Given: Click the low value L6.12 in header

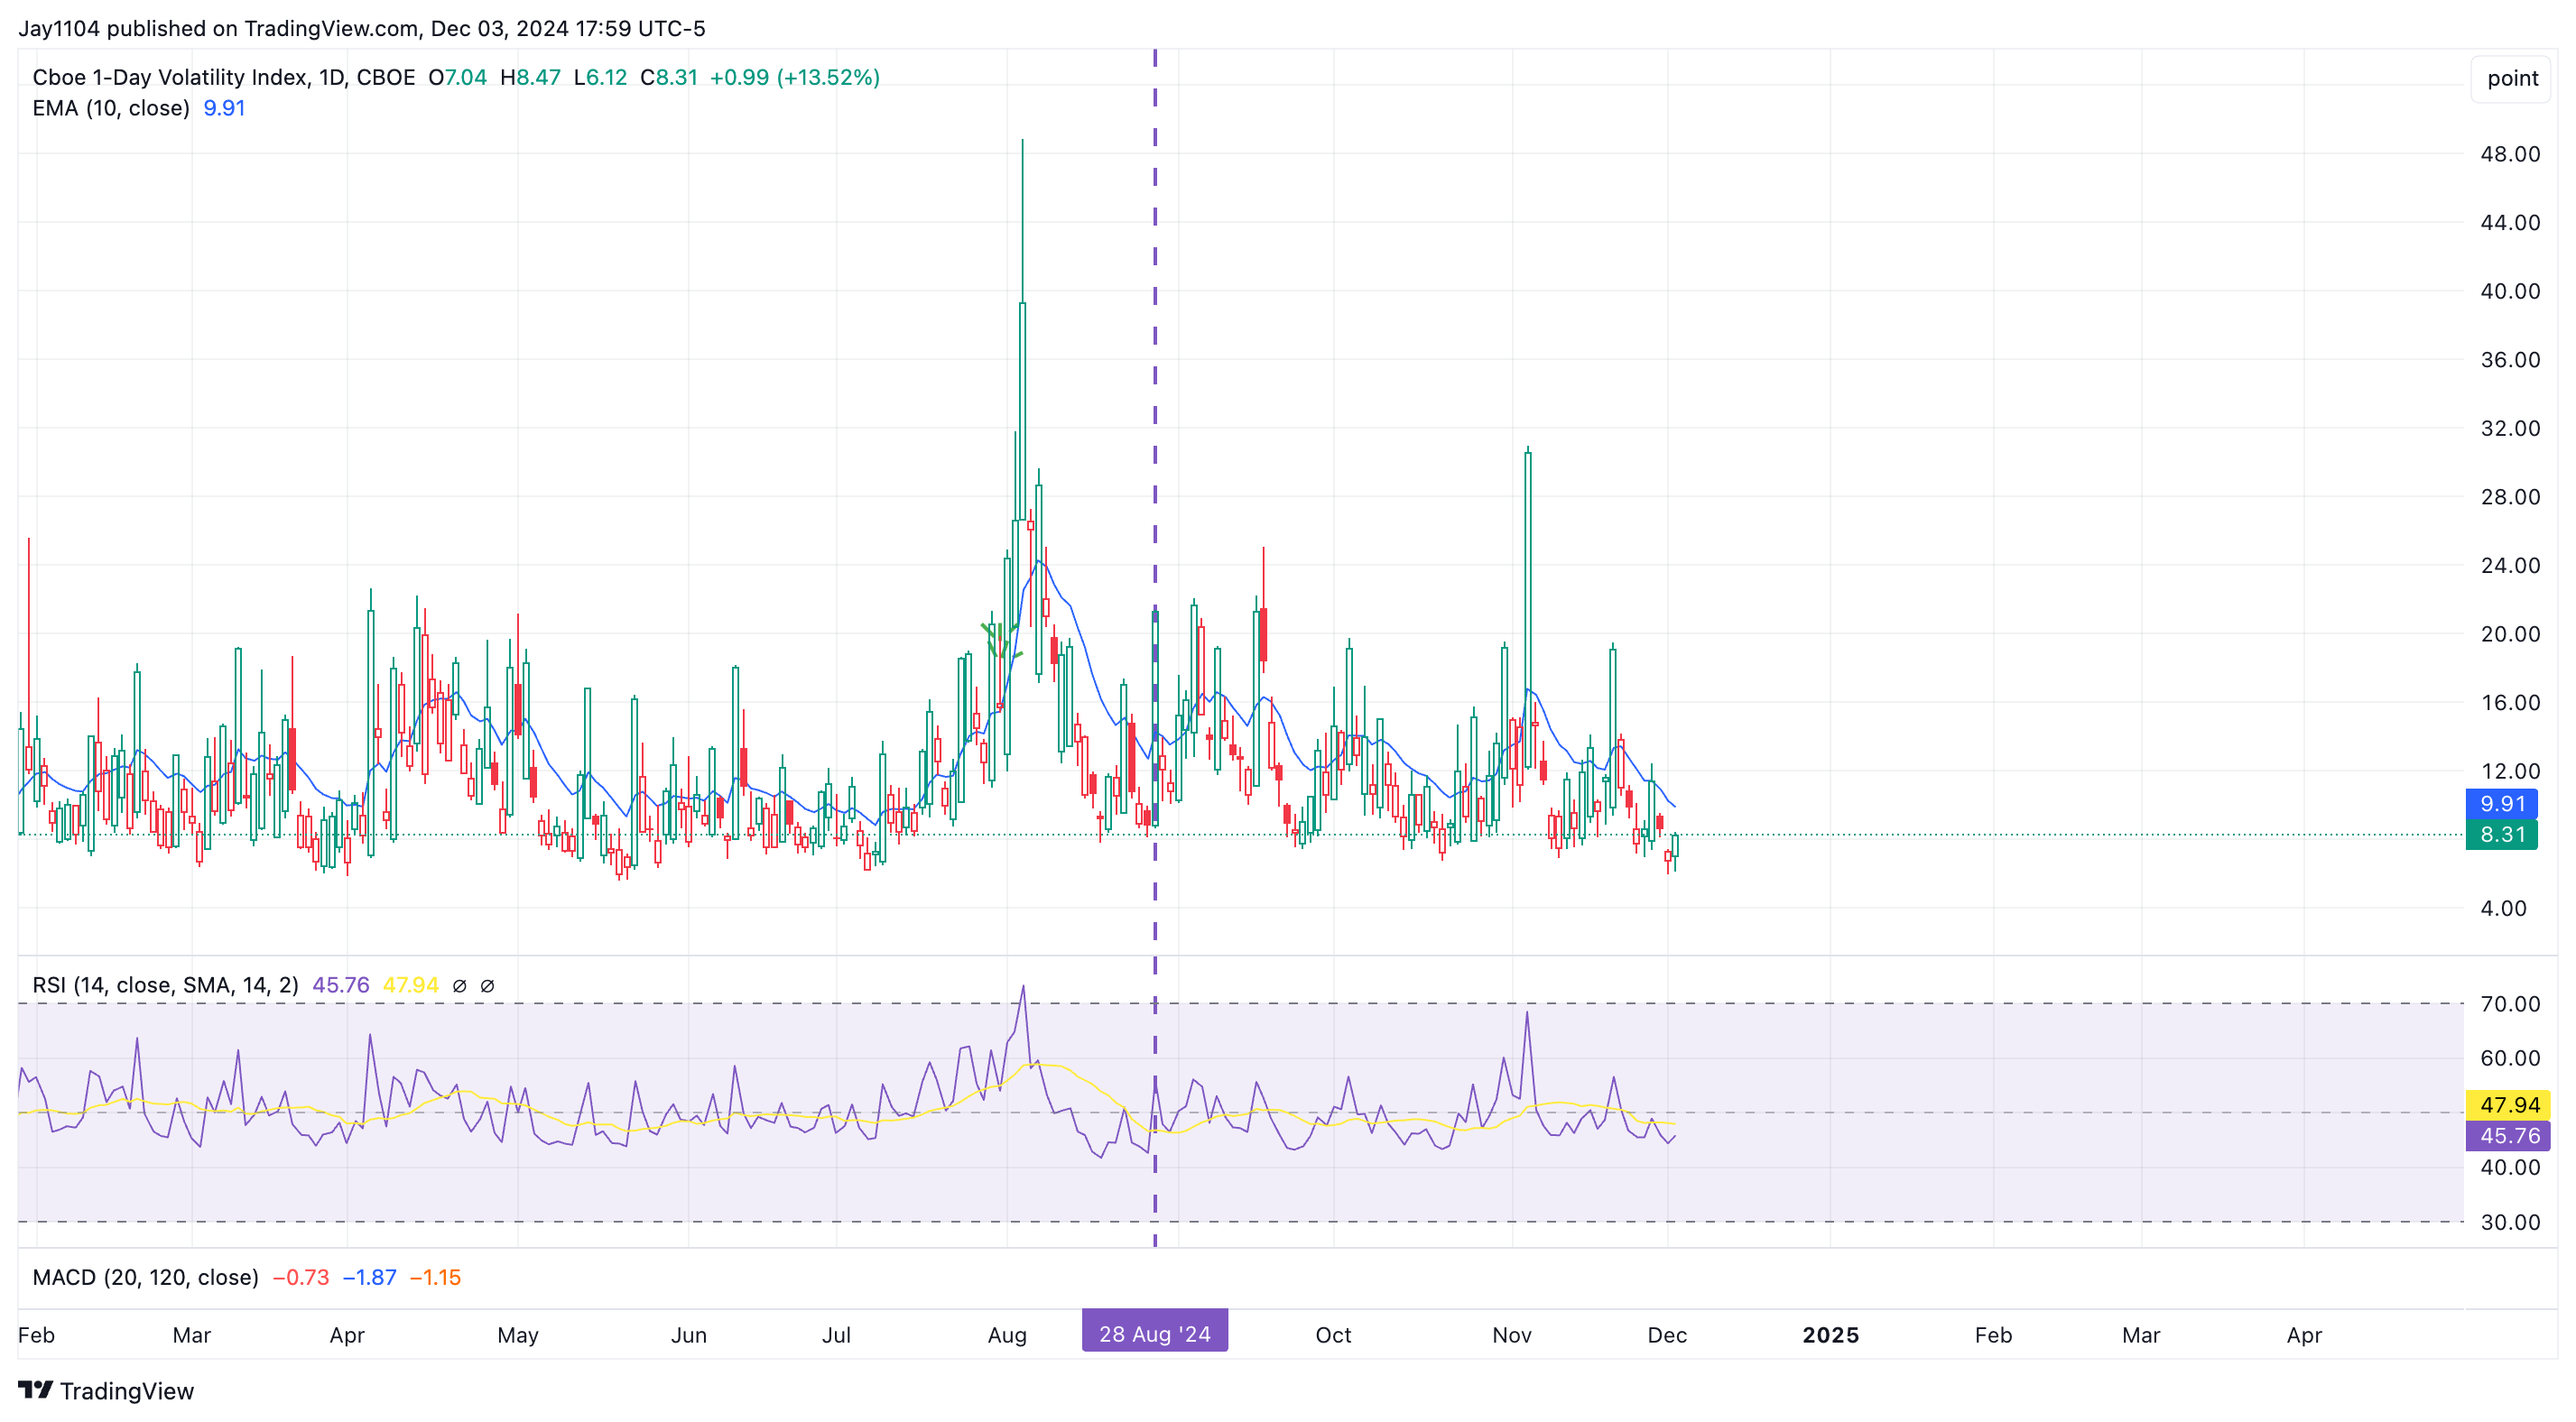Looking at the screenshot, I should click(x=600, y=77).
